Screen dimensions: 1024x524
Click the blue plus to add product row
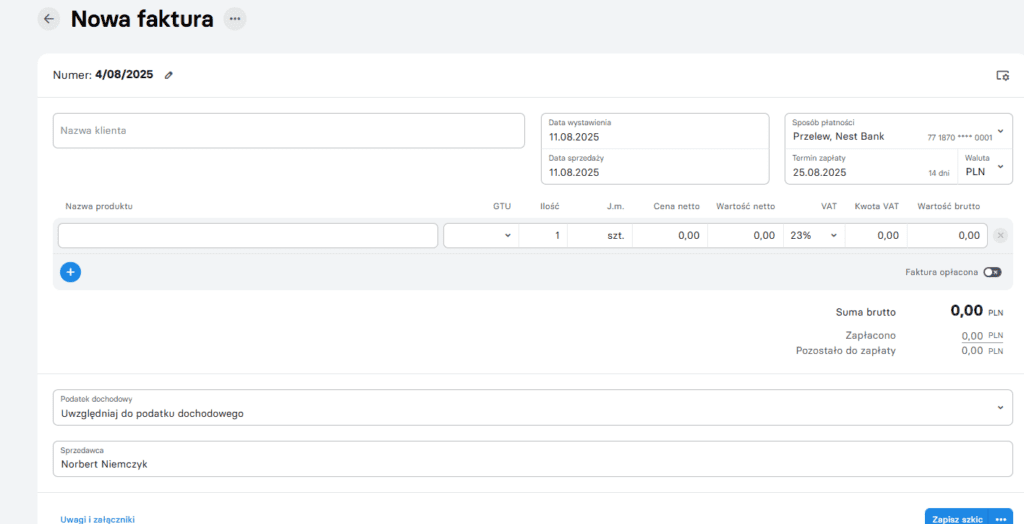click(70, 272)
